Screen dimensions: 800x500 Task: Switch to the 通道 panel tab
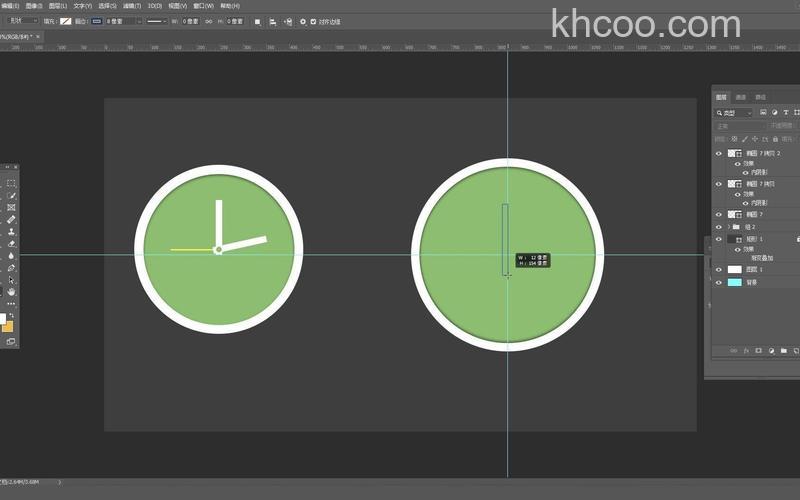coord(741,97)
